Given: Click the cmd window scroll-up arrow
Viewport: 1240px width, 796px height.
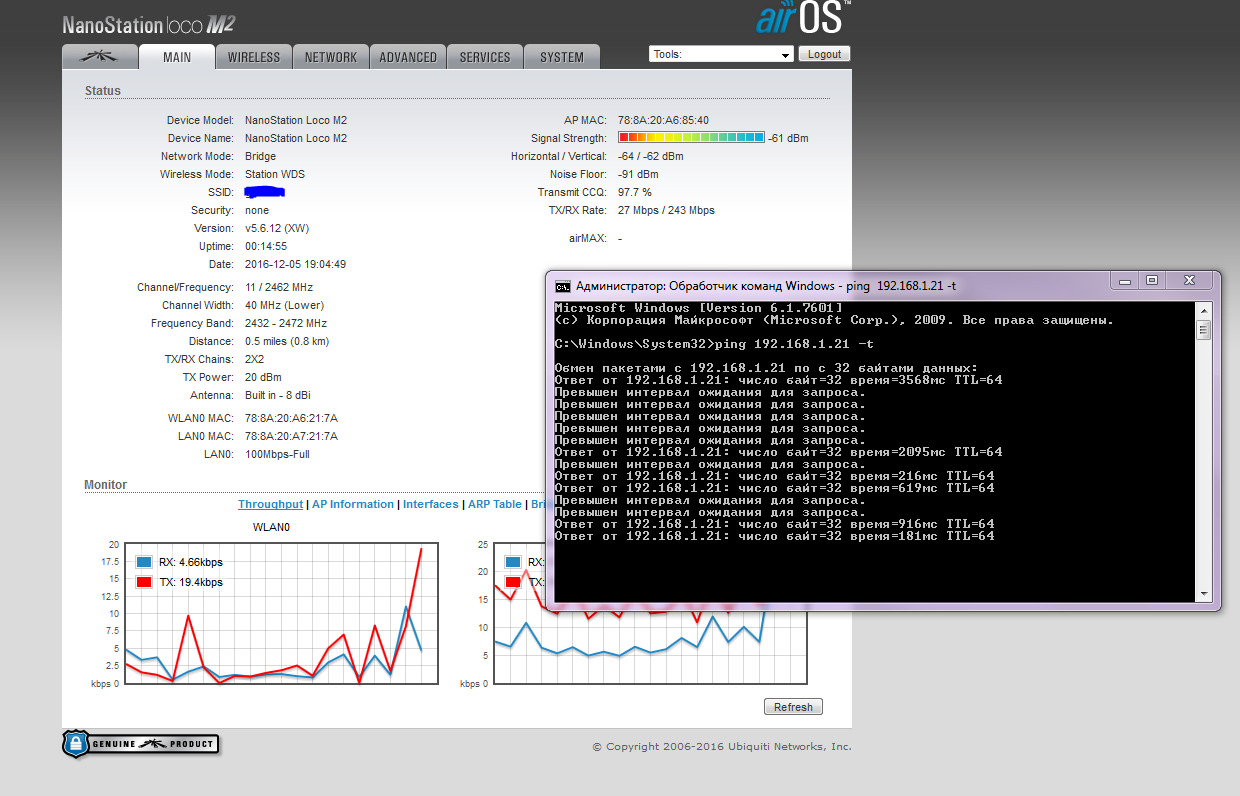Looking at the screenshot, I should [x=1204, y=309].
